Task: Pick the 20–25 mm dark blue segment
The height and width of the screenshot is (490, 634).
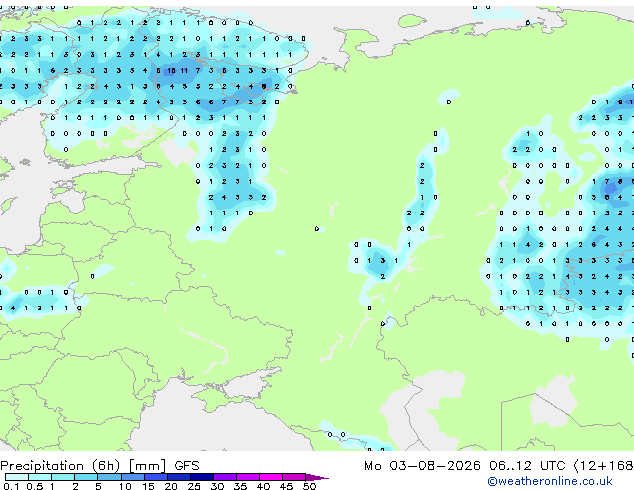Action: tap(179, 477)
